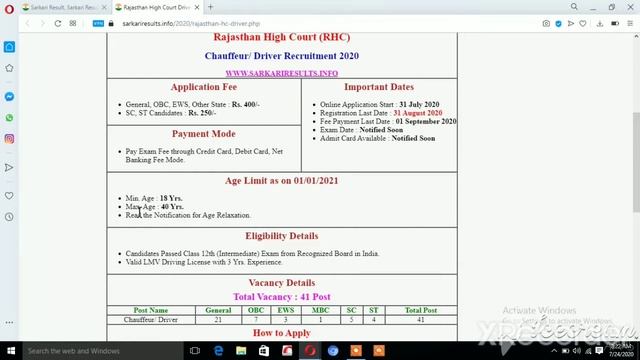Click the page vertical scrollbar thumb

click(x=636, y=162)
